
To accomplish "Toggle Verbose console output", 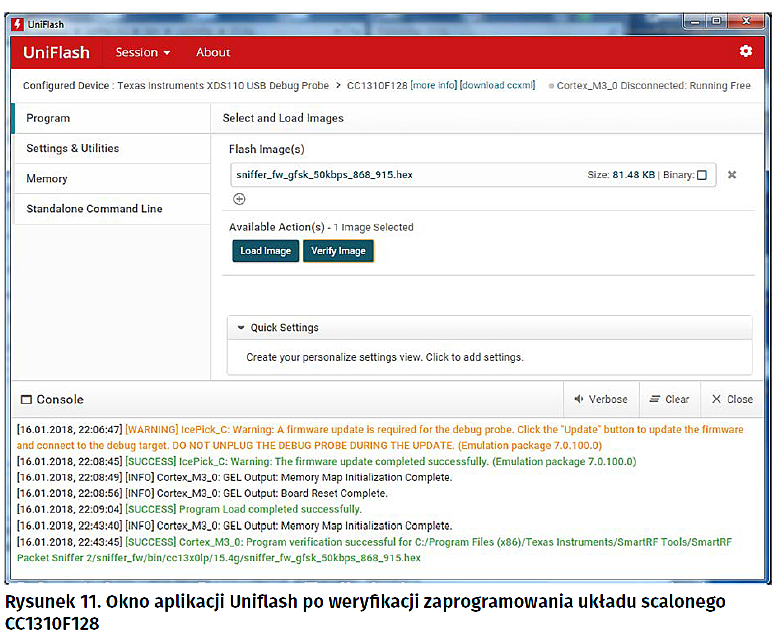I will click(600, 399).
